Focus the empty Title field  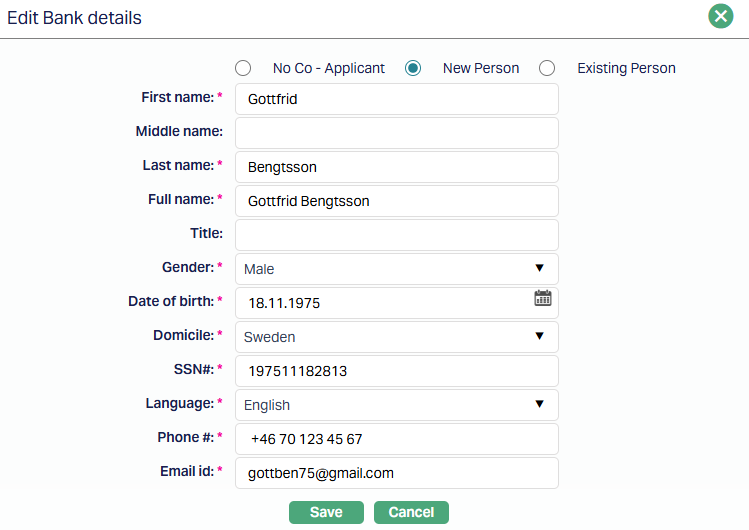pos(396,235)
